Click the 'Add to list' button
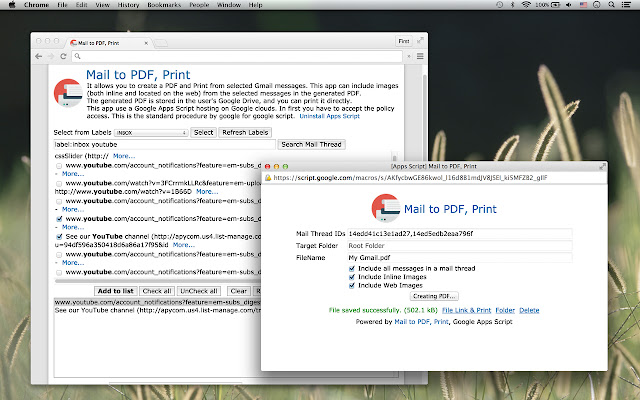Viewport: 640px width, 400px height. click(115, 290)
